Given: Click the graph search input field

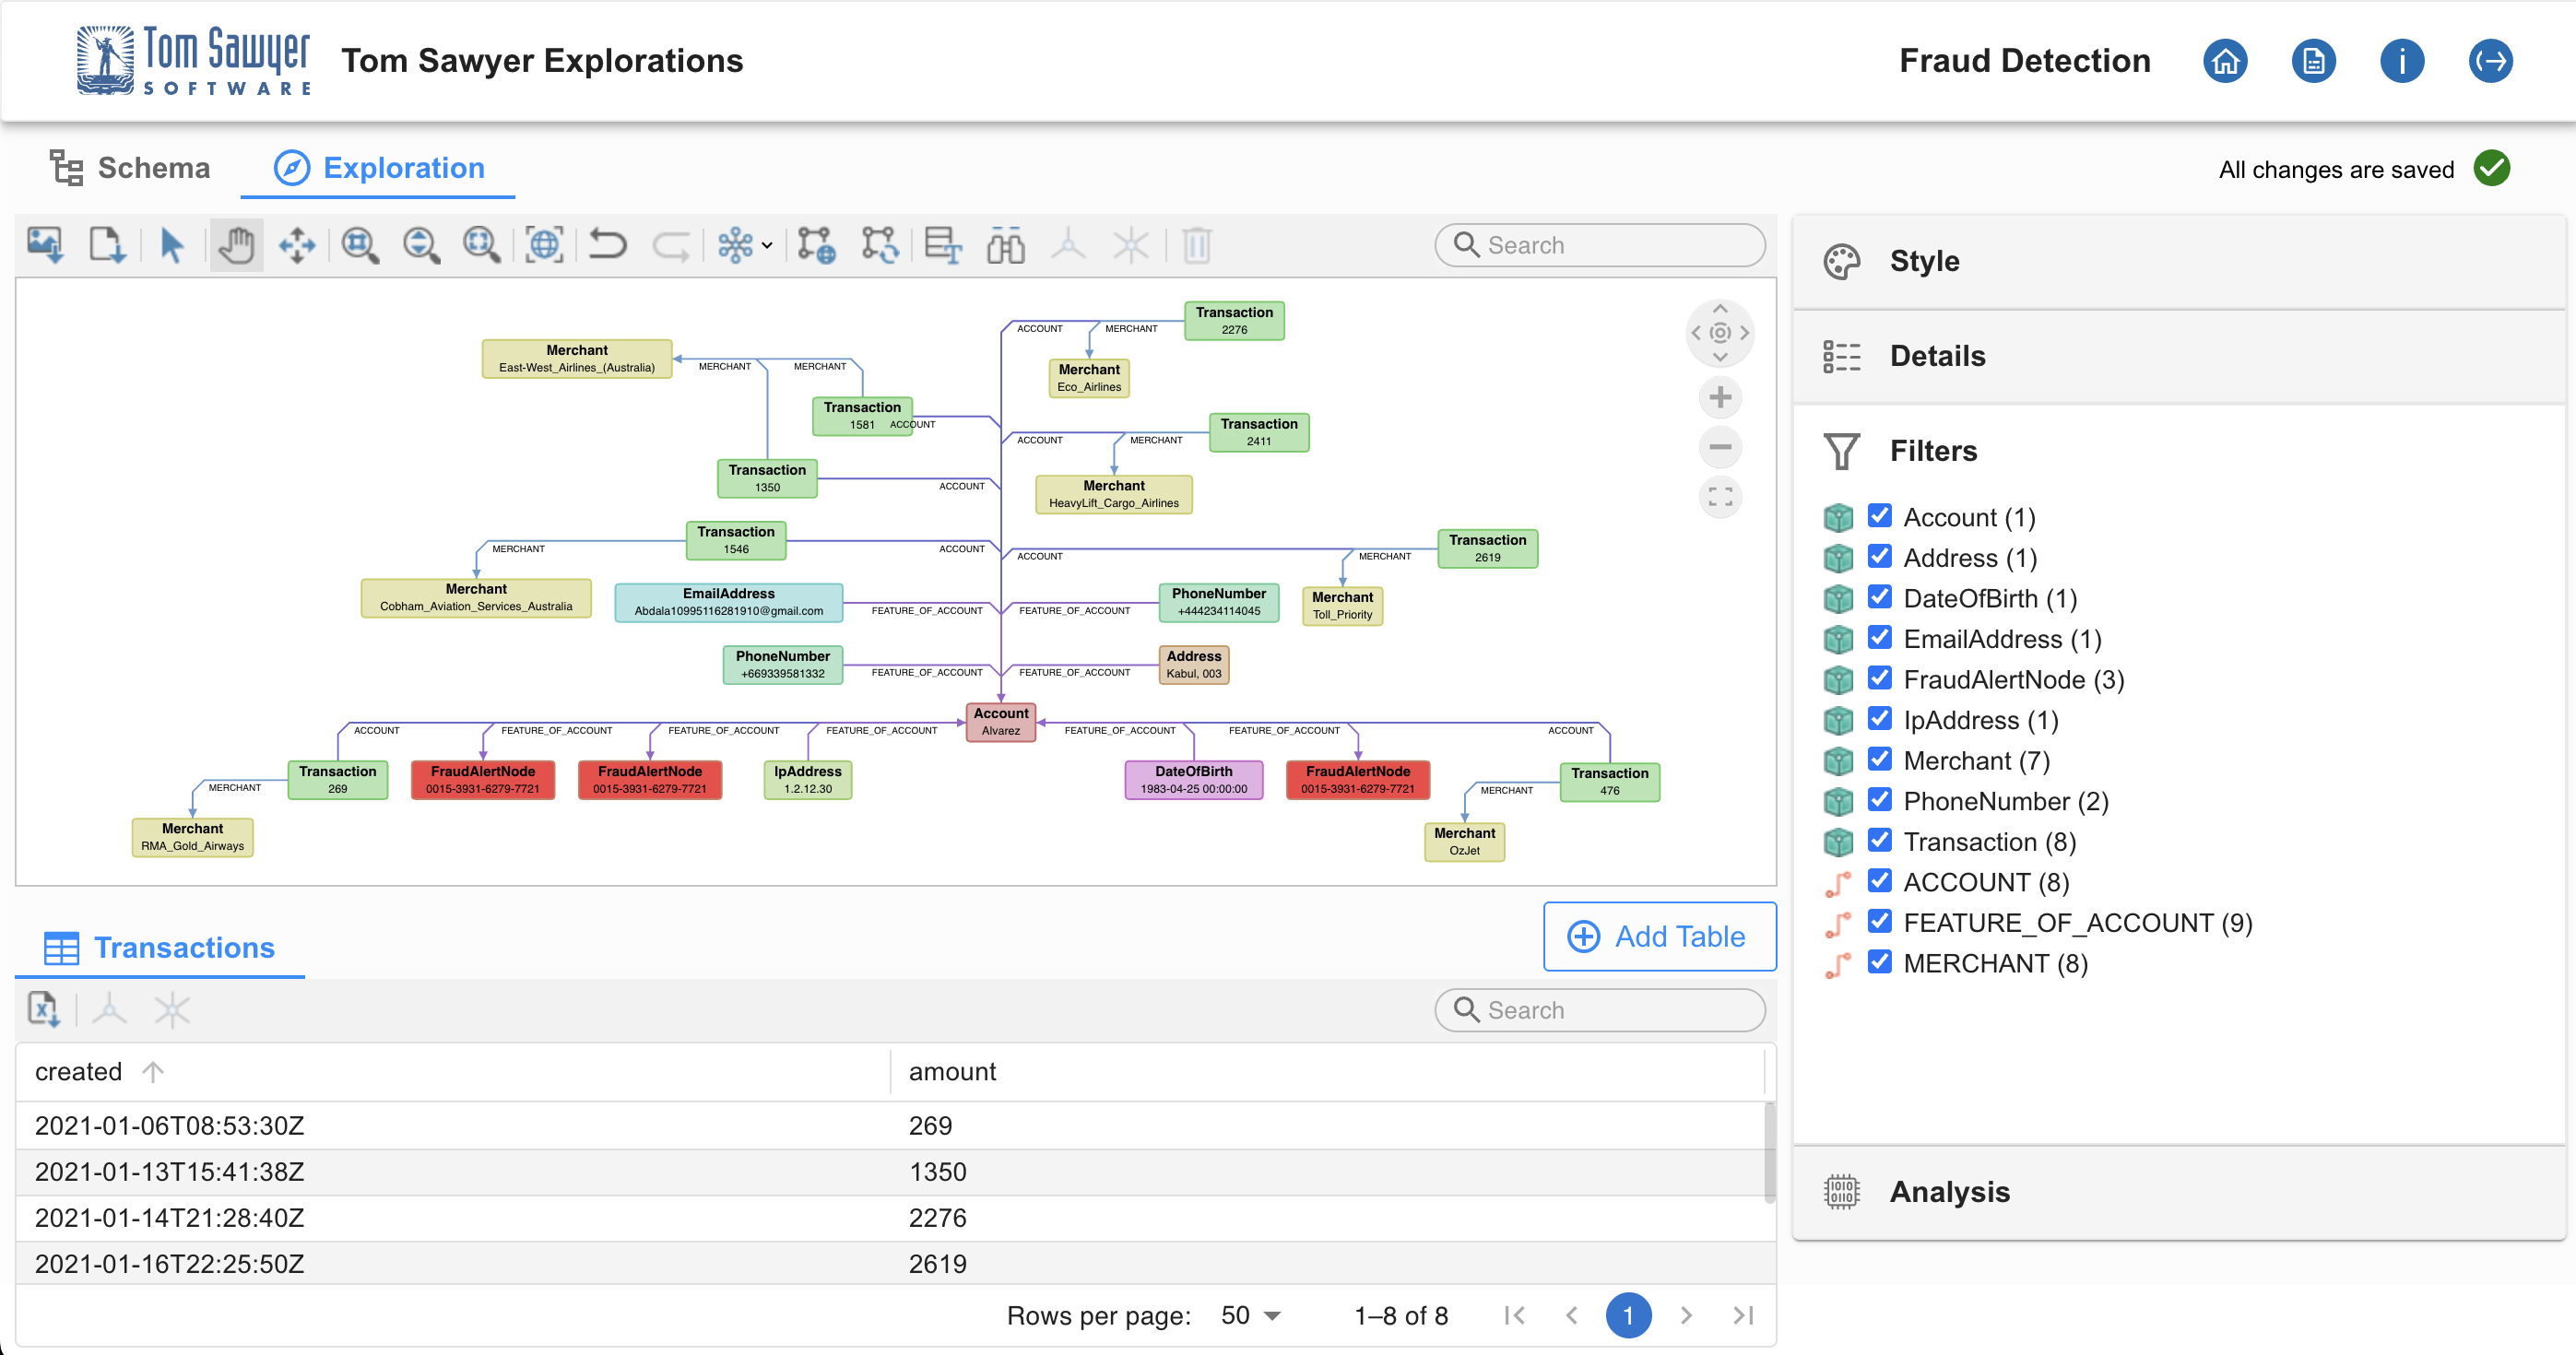Looking at the screenshot, I should 1599,244.
